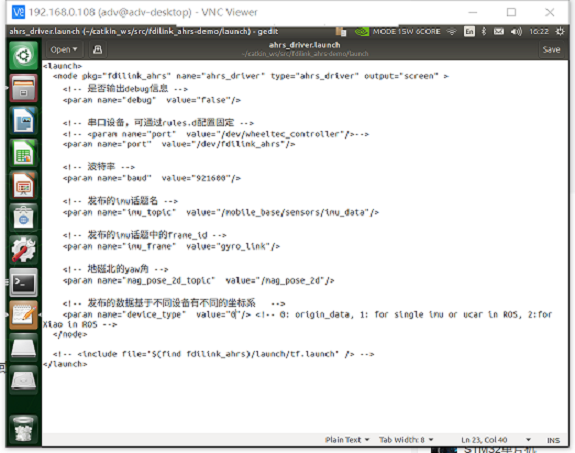This screenshot has width=575, height=453.
Task: Open Ubuntu Software store icon
Action: (x=23, y=218)
